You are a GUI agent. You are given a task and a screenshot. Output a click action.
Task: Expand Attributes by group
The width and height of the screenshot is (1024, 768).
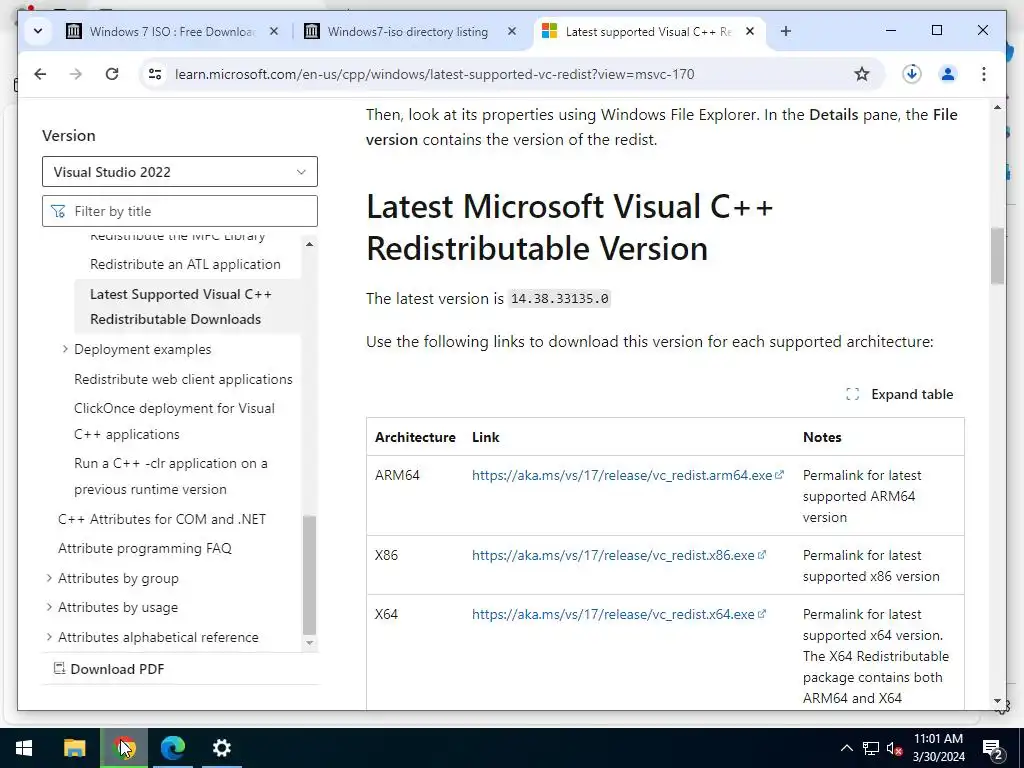(x=49, y=578)
